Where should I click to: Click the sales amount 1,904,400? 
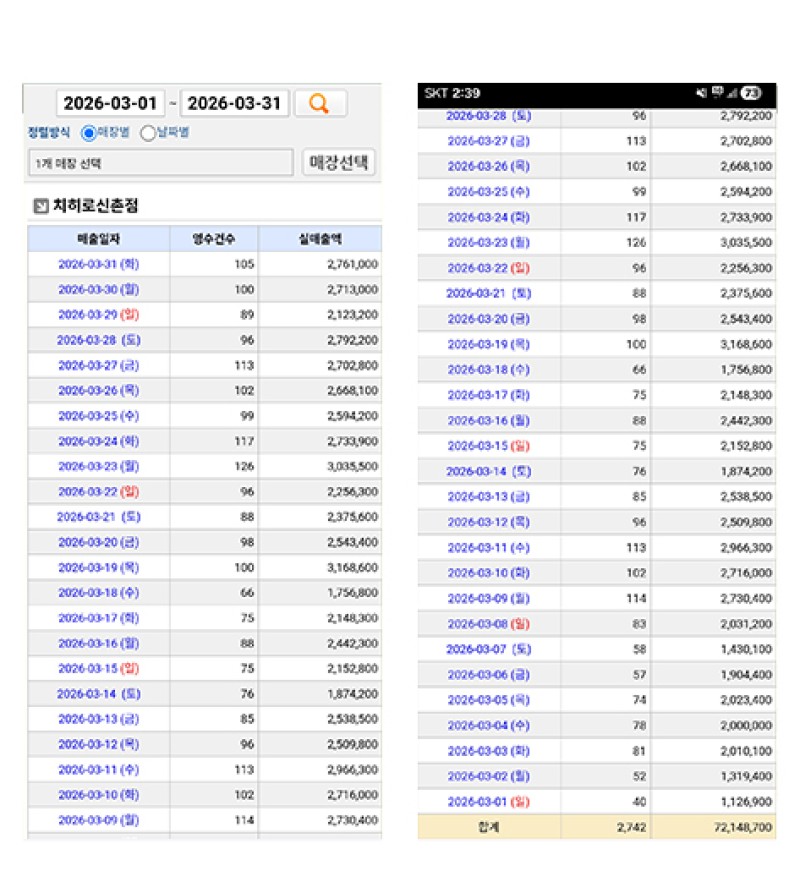(746, 675)
